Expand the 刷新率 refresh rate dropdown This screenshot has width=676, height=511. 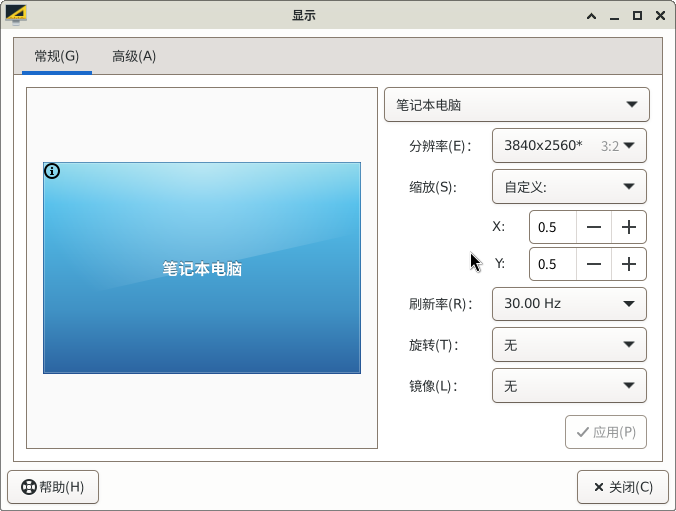[568, 304]
